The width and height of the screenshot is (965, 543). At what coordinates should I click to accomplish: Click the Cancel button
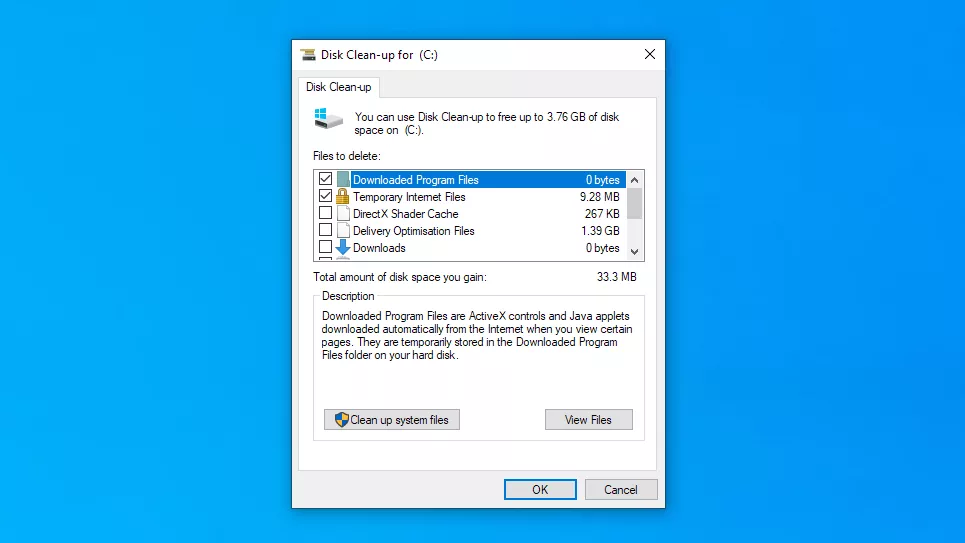(x=621, y=489)
